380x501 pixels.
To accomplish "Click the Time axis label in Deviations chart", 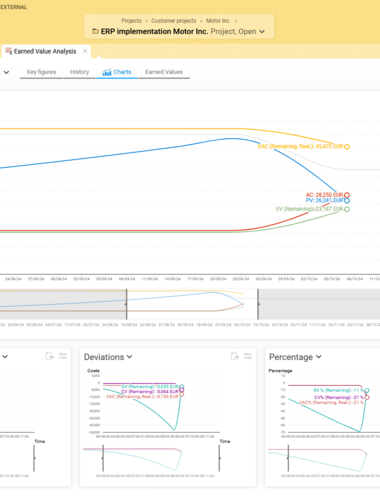I will (x=225, y=441).
